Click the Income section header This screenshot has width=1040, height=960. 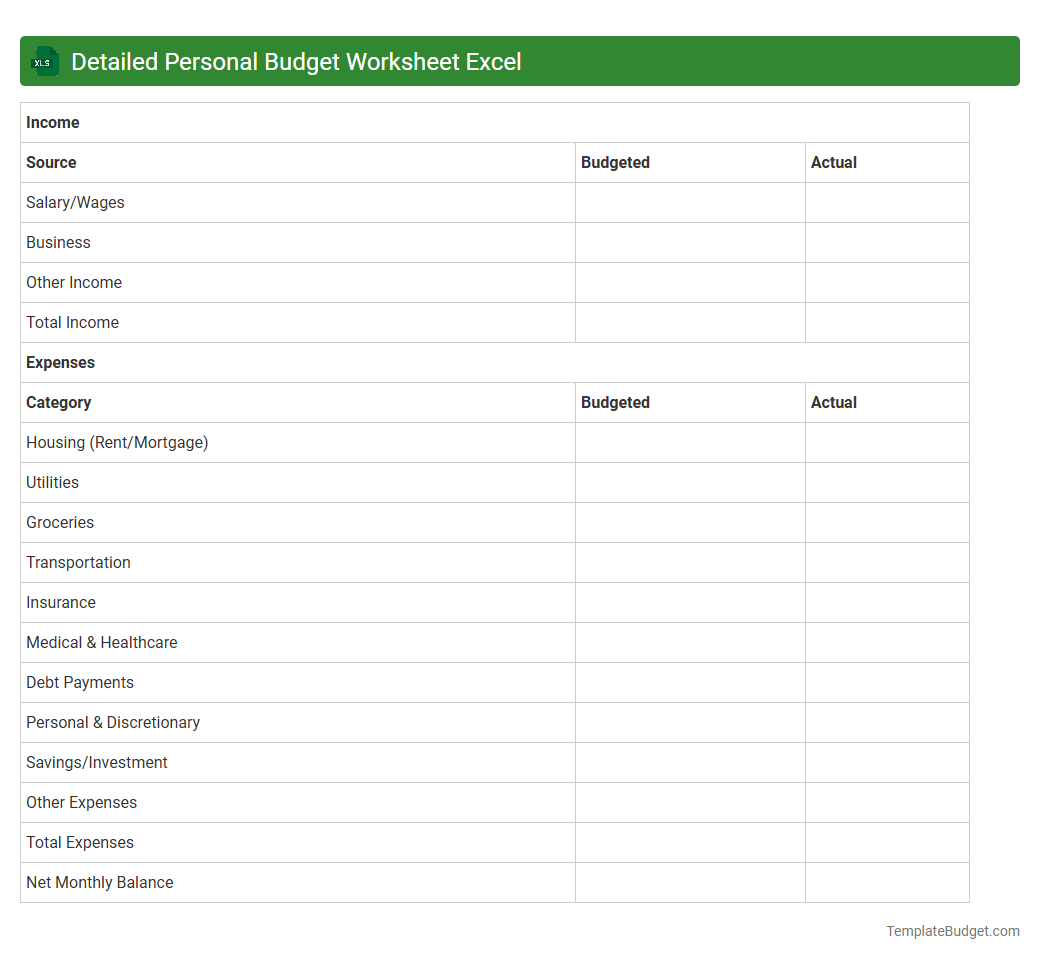tap(53, 122)
